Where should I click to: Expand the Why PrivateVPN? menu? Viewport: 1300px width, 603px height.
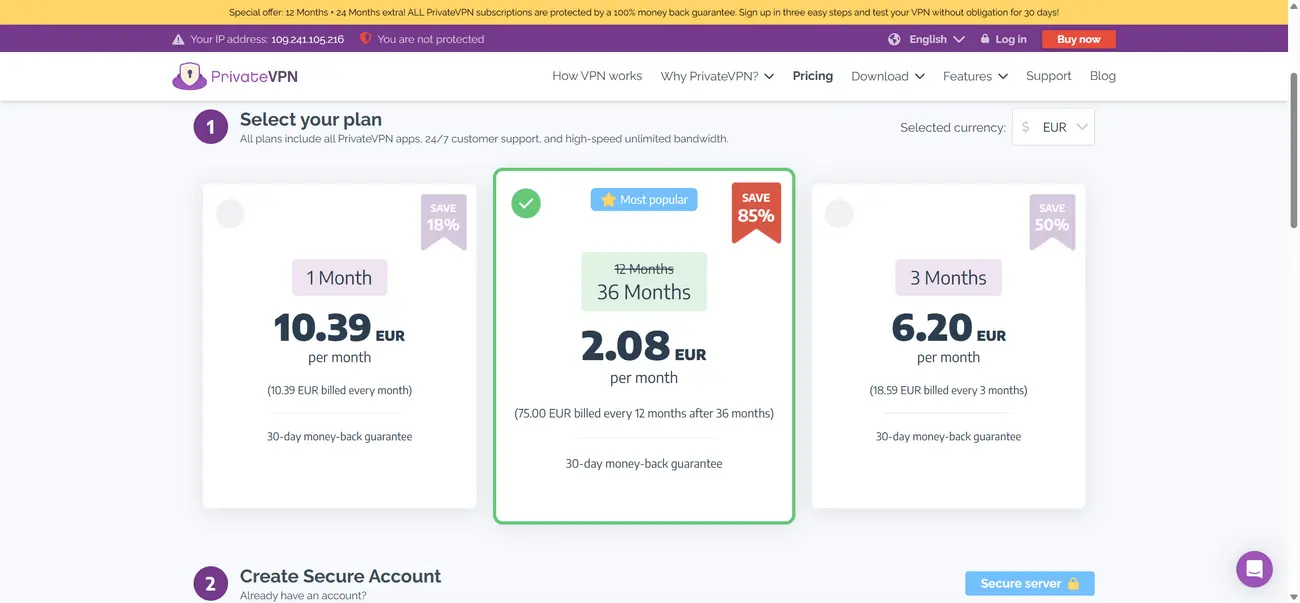click(717, 76)
